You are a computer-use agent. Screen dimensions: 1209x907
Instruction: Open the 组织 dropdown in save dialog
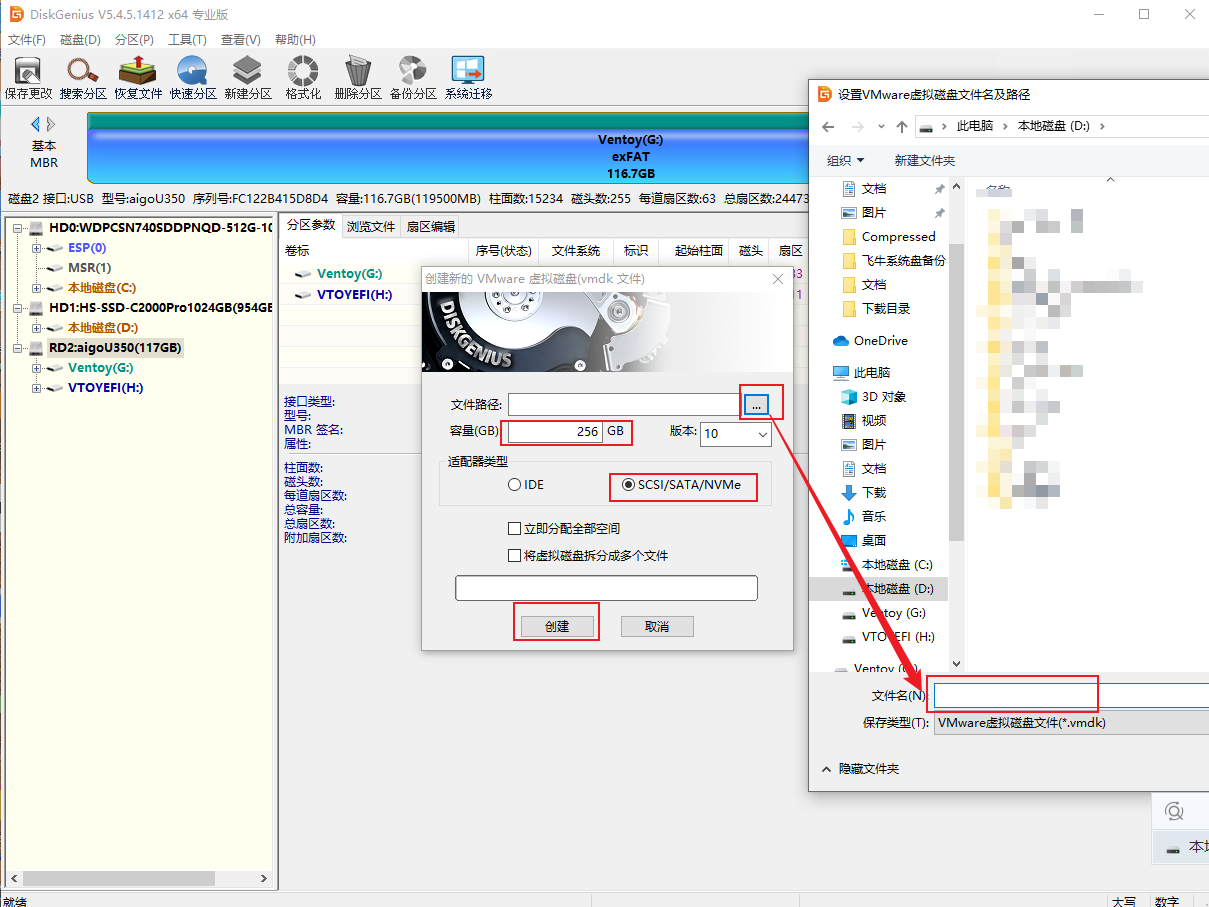(845, 161)
